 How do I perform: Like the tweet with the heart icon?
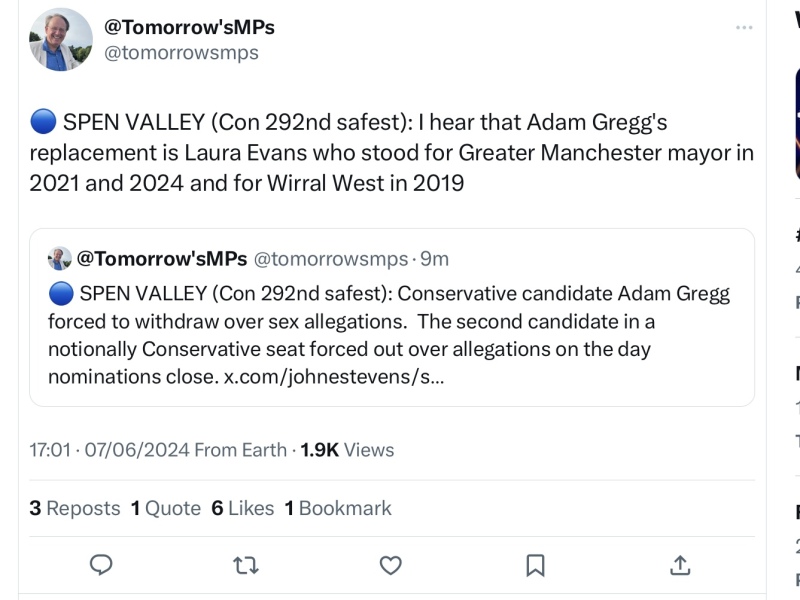[390, 565]
